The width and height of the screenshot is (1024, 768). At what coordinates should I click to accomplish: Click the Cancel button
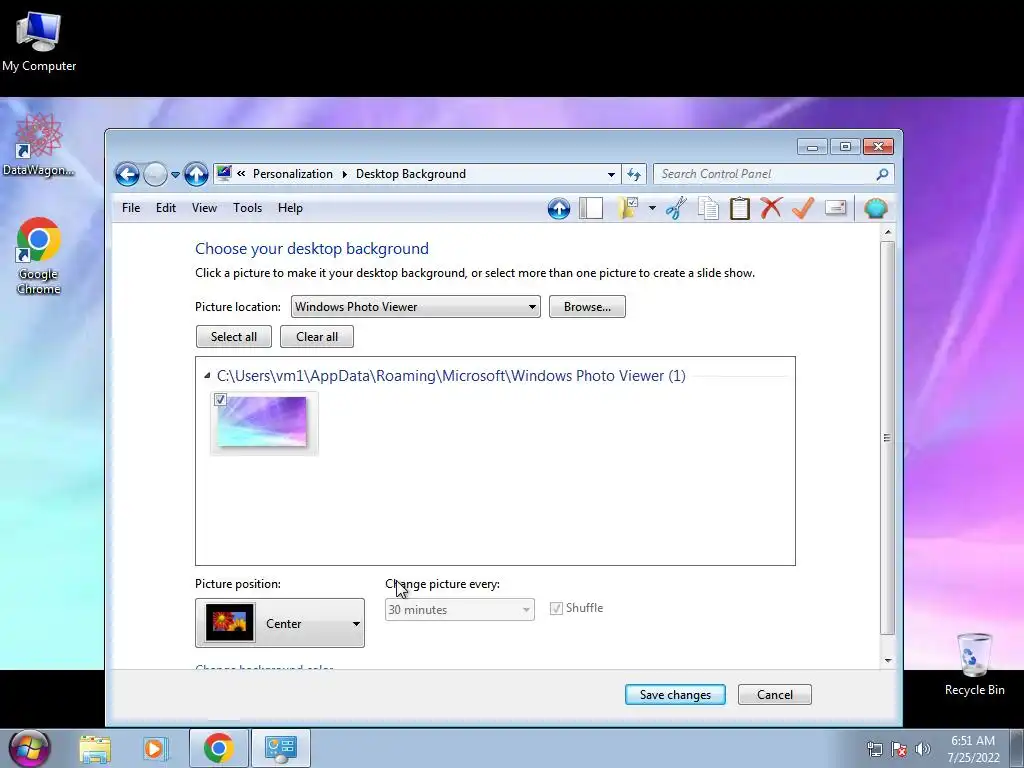[x=775, y=694]
